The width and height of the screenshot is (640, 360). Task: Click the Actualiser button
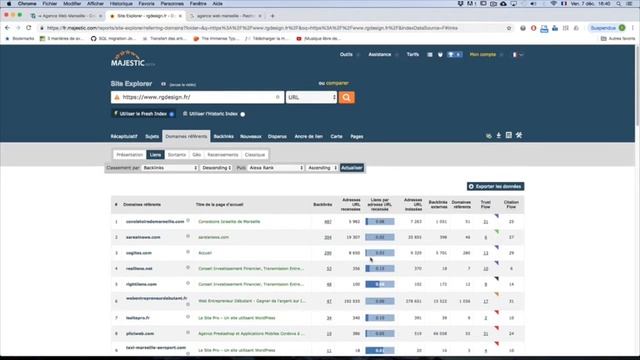pos(352,168)
